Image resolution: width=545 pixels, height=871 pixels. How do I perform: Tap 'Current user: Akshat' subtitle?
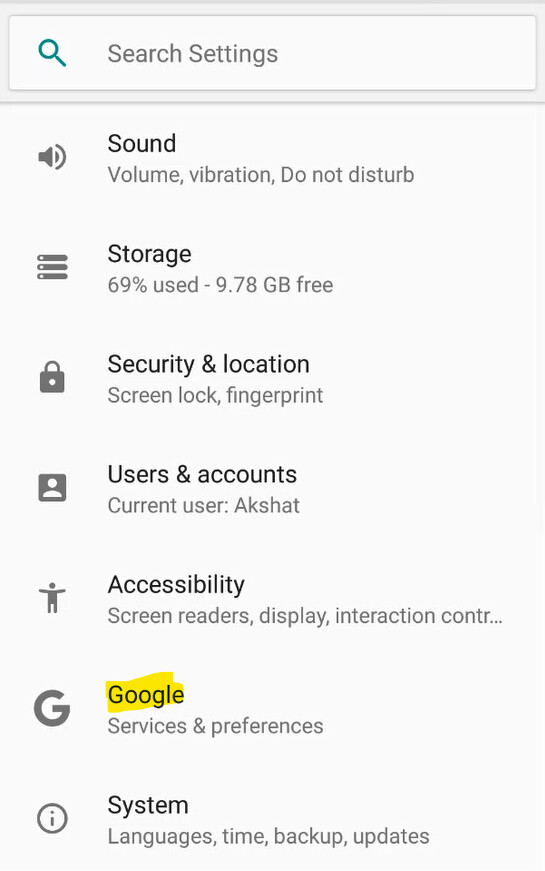(204, 505)
